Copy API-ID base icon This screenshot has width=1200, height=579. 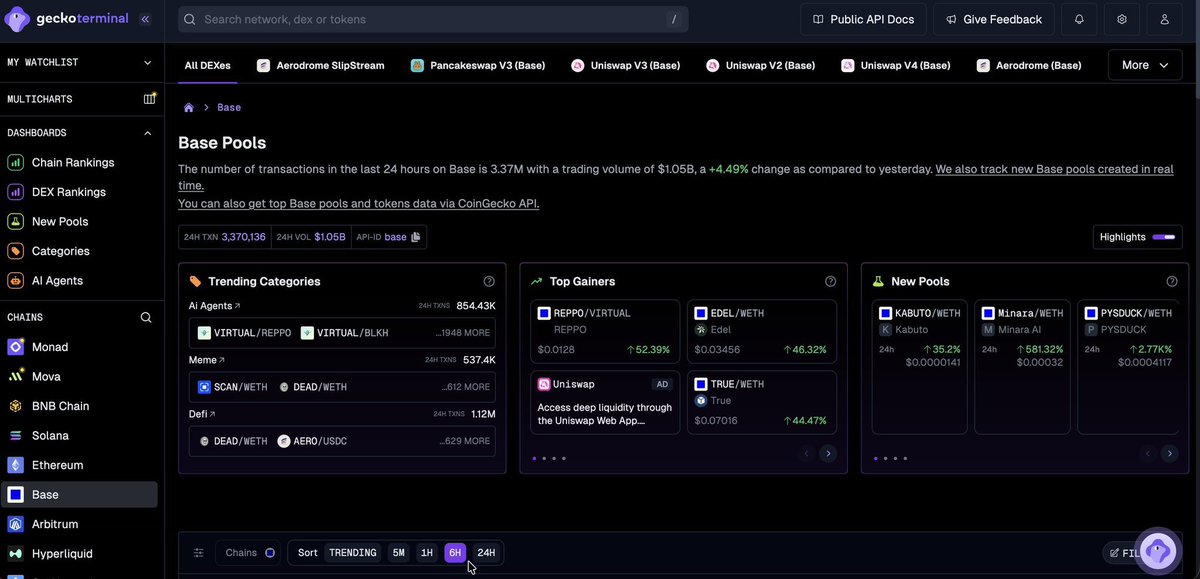(x=417, y=237)
